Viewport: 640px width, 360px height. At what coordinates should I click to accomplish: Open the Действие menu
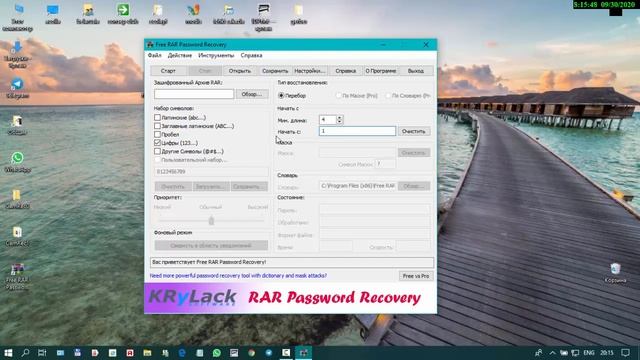180,56
